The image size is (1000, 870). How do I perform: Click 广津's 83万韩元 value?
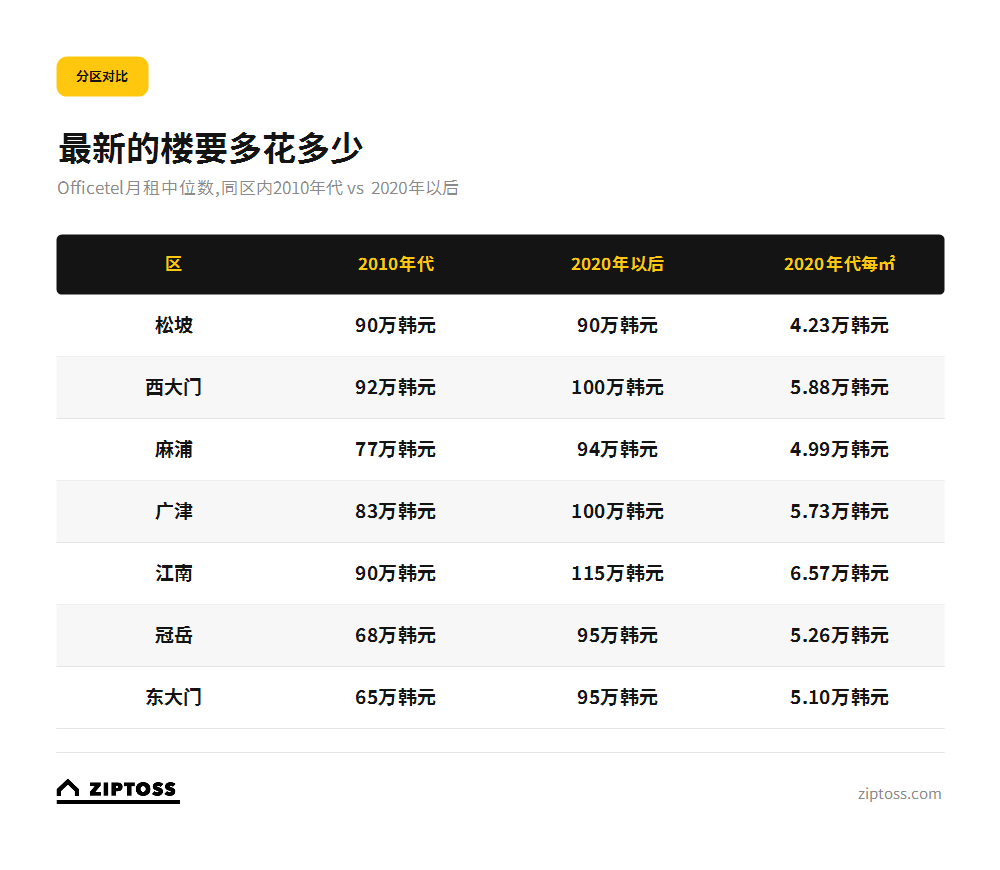coord(395,512)
